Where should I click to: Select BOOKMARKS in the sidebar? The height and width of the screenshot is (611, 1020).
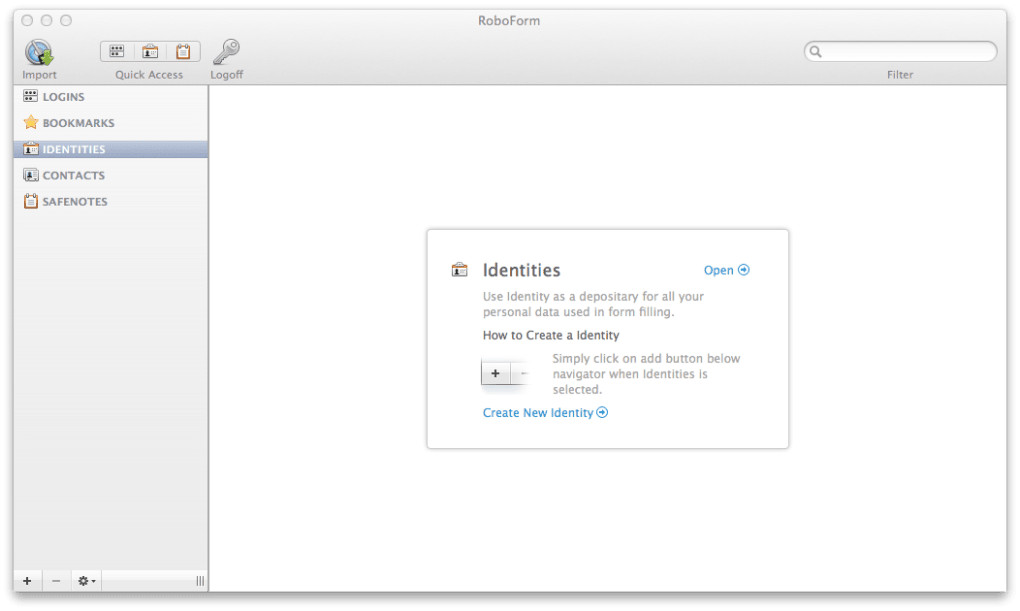(111, 122)
